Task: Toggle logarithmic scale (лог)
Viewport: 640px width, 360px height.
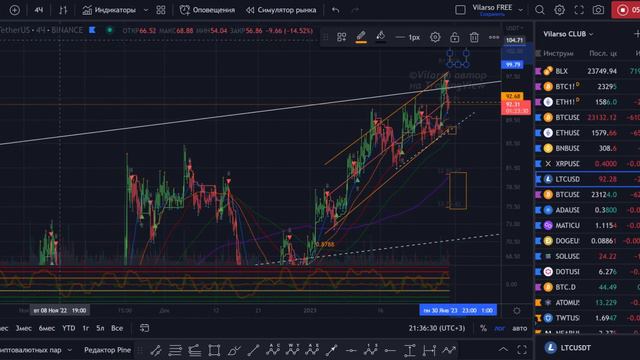Action: coord(500,328)
